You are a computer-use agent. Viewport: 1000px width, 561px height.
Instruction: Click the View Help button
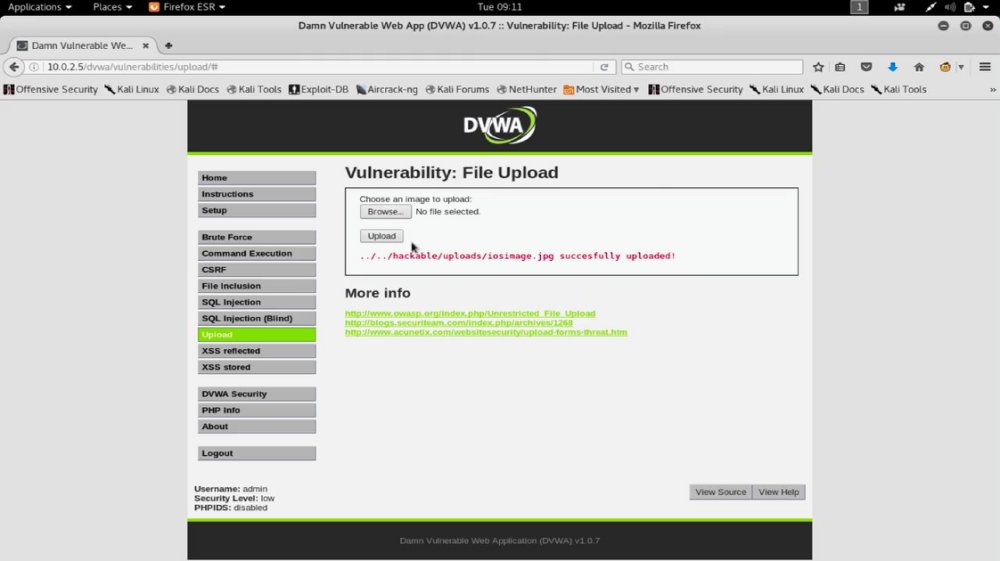tap(779, 492)
